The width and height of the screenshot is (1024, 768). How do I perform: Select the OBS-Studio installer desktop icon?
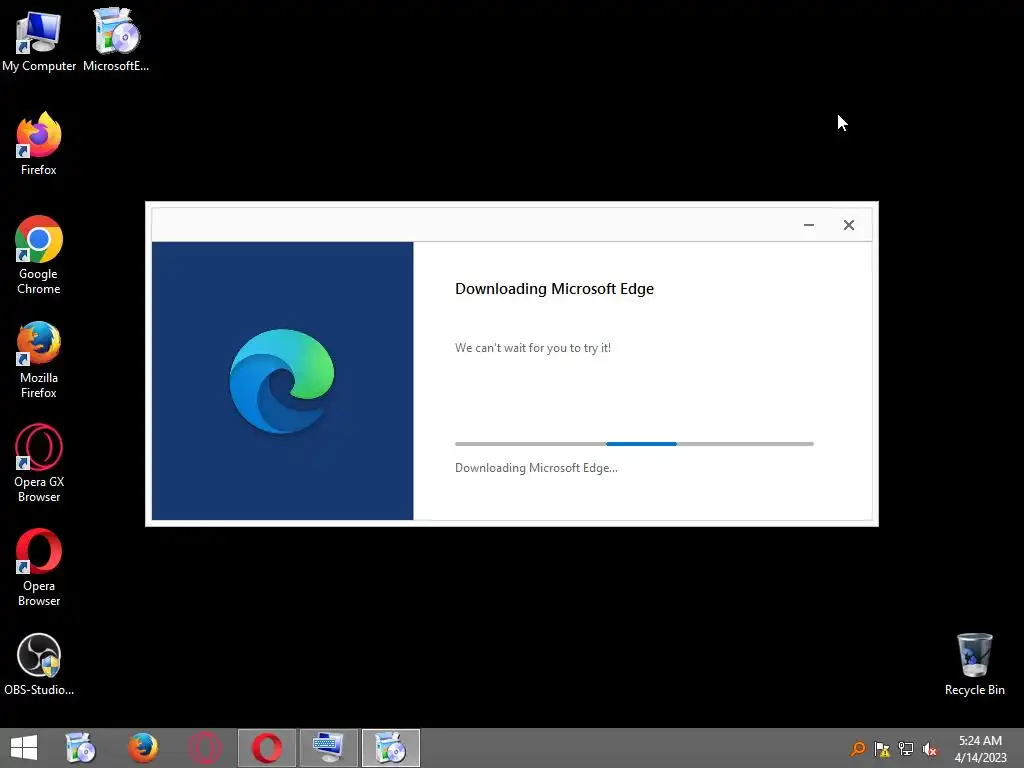click(x=39, y=664)
